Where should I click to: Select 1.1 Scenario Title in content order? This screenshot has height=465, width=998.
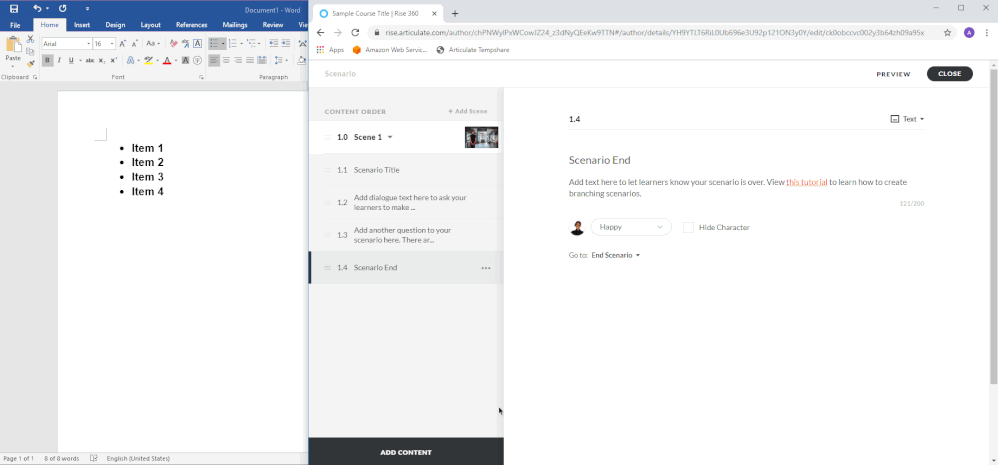click(x=405, y=170)
